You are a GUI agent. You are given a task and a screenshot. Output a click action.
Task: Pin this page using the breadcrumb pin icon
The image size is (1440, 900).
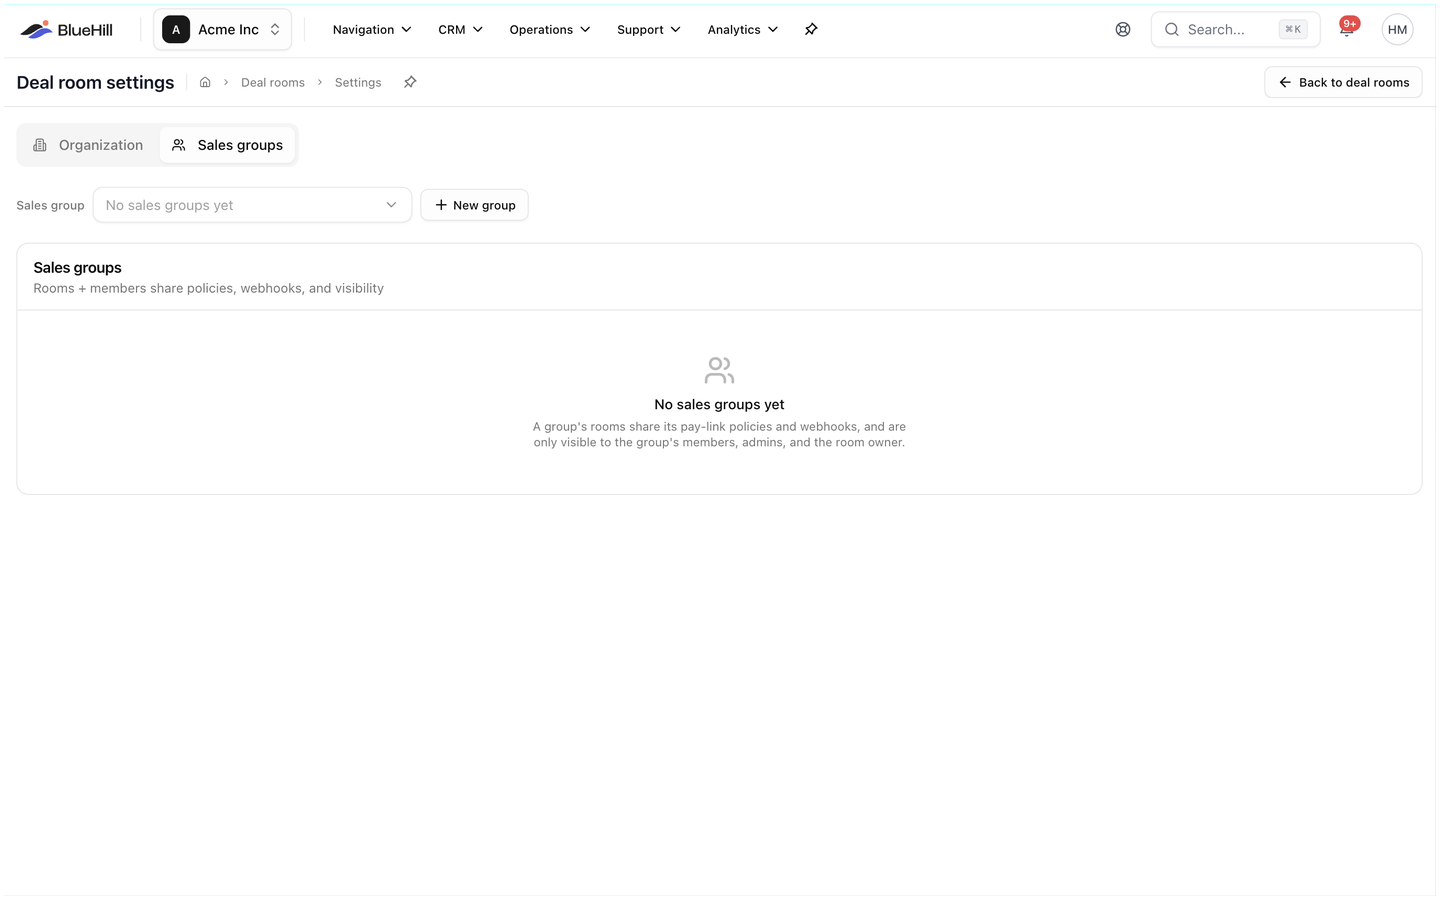click(x=410, y=82)
